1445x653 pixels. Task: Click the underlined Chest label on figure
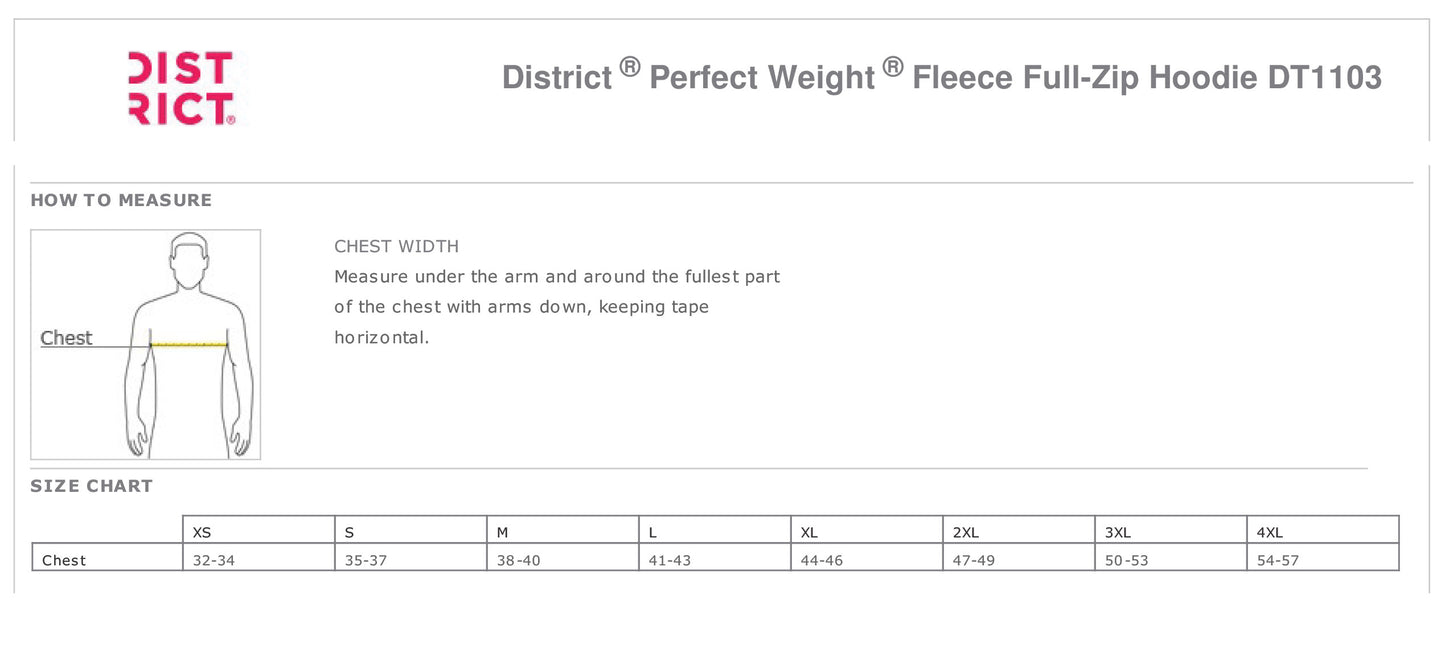66,338
